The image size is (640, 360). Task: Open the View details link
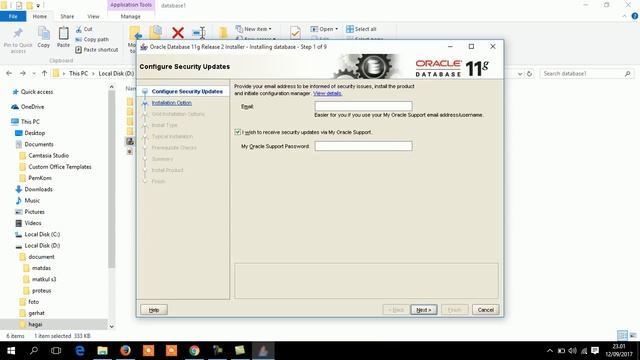(x=327, y=93)
